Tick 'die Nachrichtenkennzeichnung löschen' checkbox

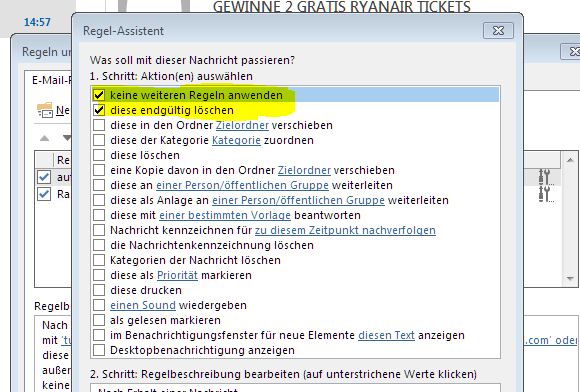coord(99,245)
